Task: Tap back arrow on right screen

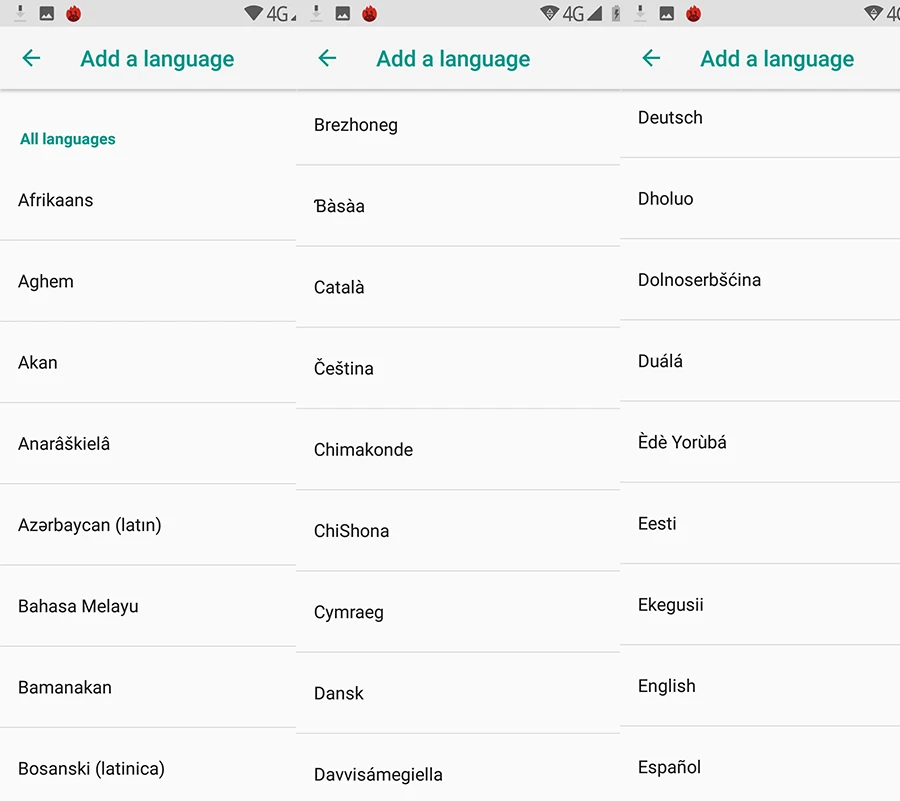Action: (x=651, y=58)
